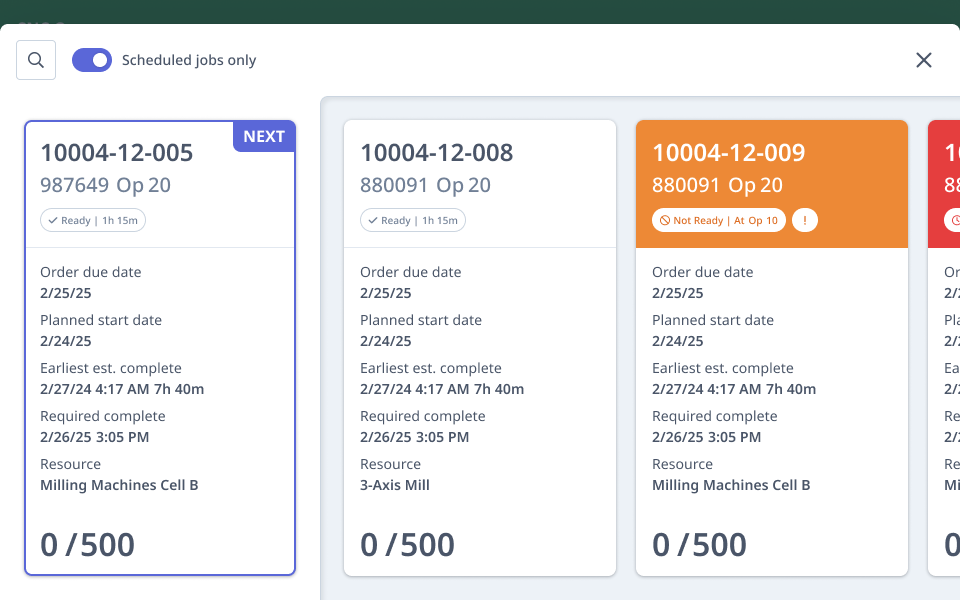The height and width of the screenshot is (600, 960).
Task: Select job card 10004-12-005
Action: point(160,350)
